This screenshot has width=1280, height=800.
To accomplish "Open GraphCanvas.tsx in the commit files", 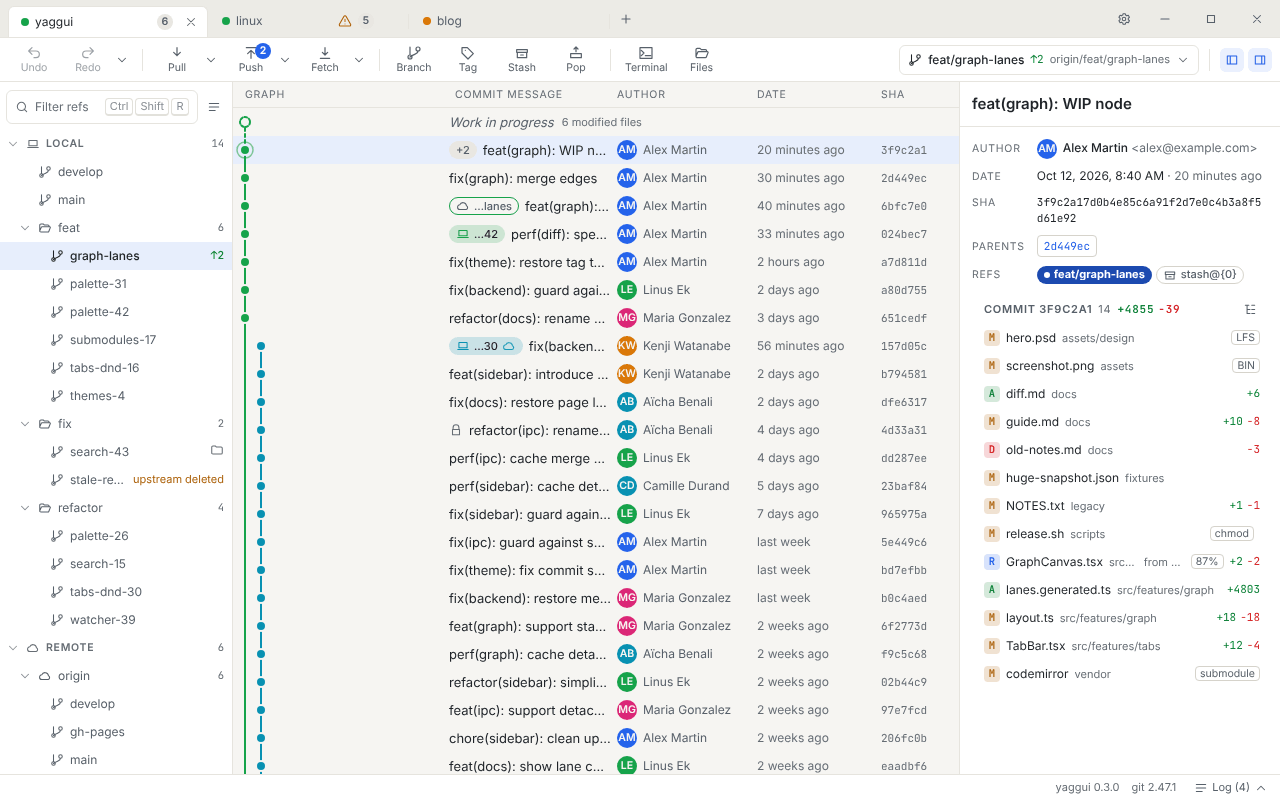I will 1120,562.
